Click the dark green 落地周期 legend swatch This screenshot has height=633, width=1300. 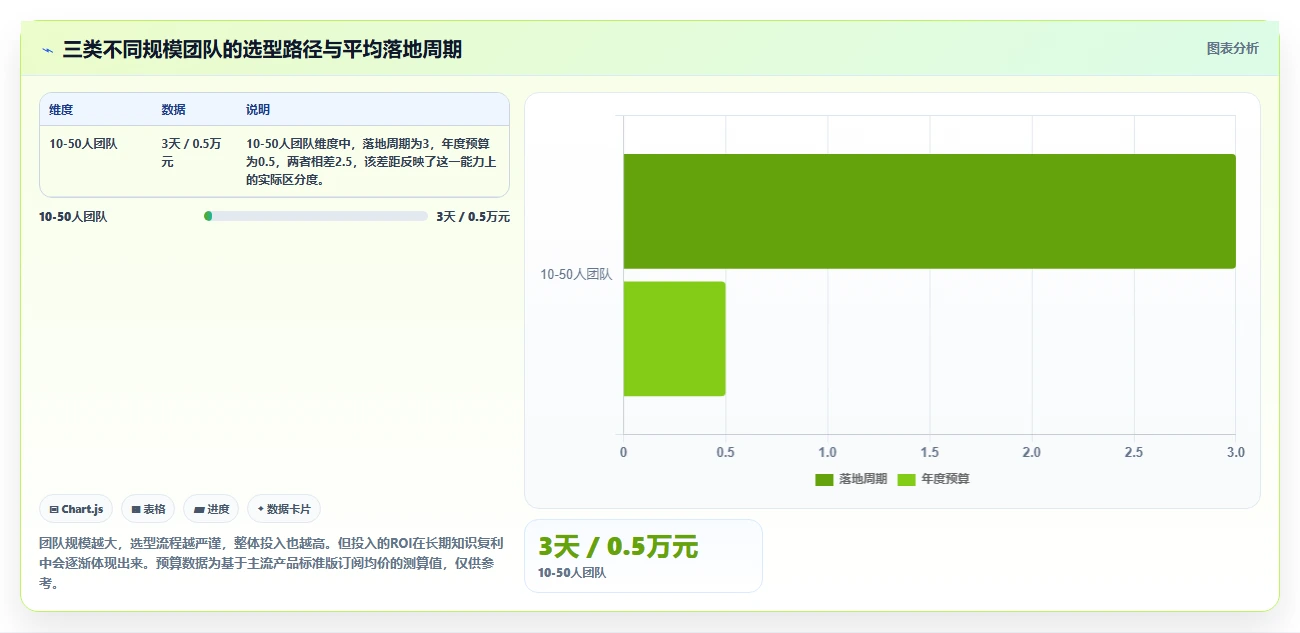[824, 480]
